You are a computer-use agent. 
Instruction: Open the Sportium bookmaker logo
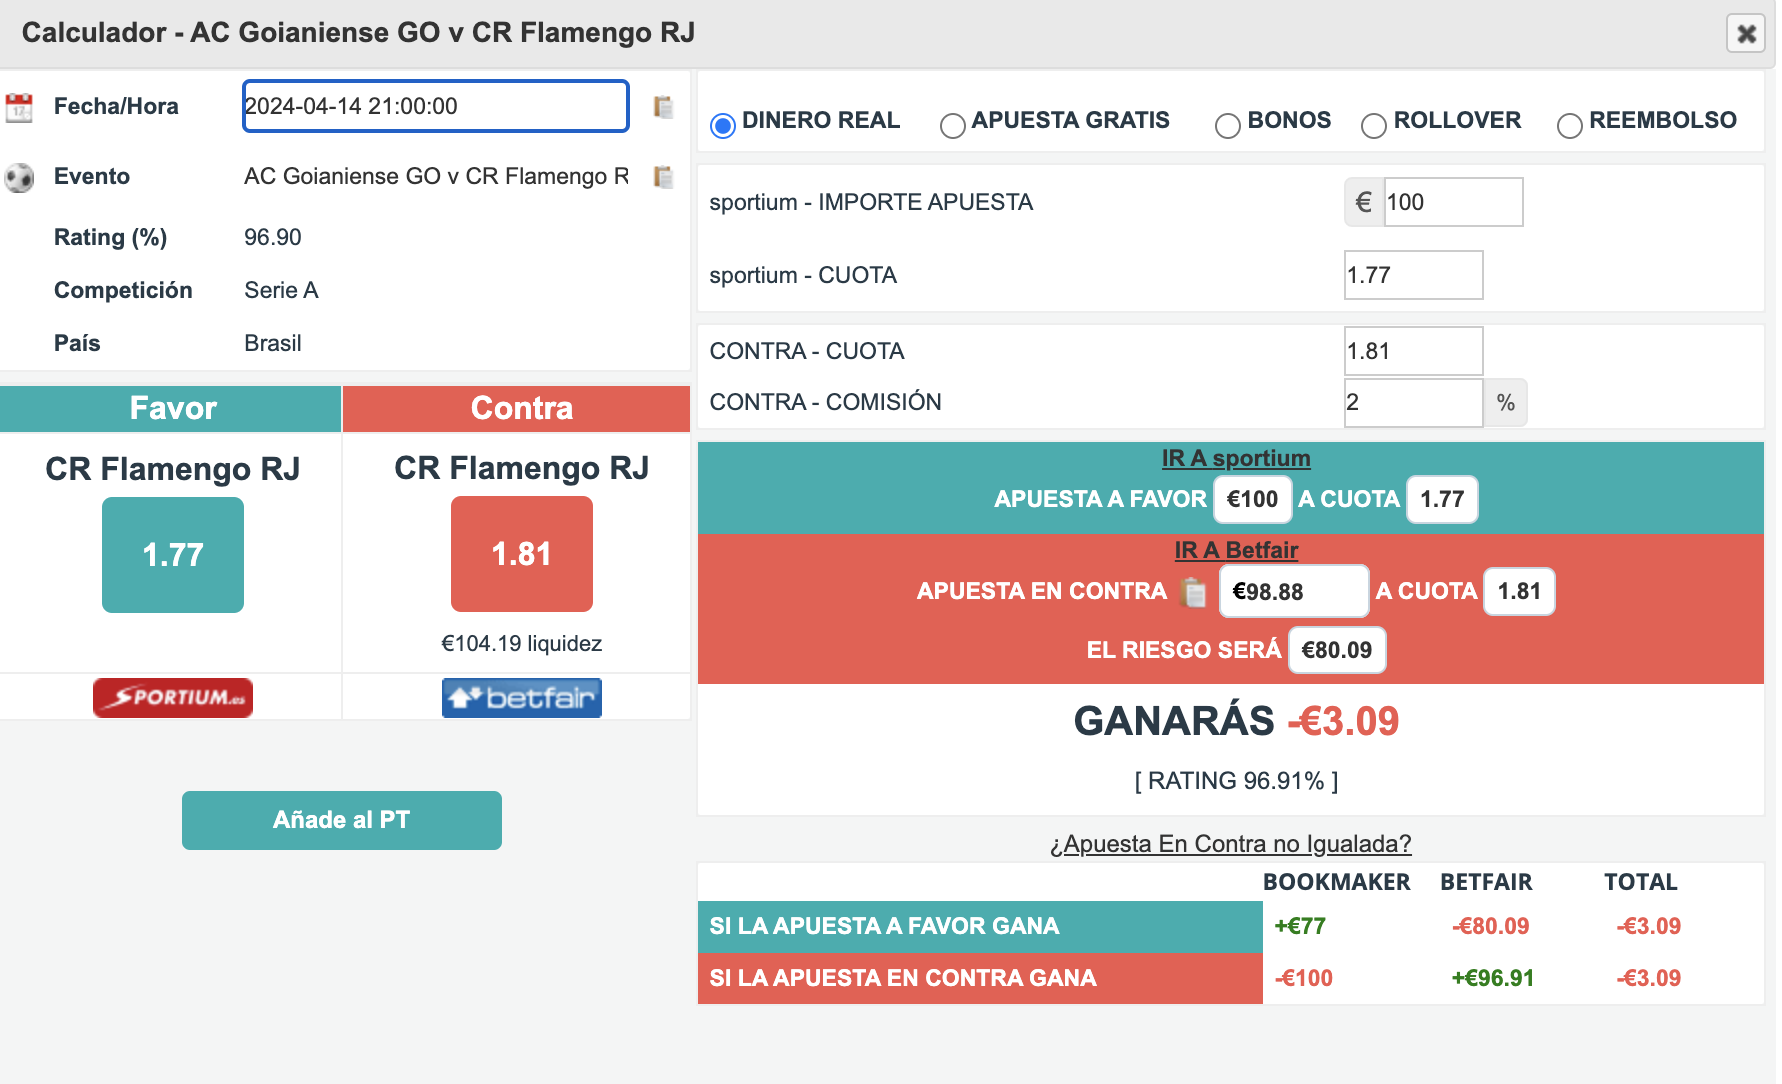(x=173, y=698)
